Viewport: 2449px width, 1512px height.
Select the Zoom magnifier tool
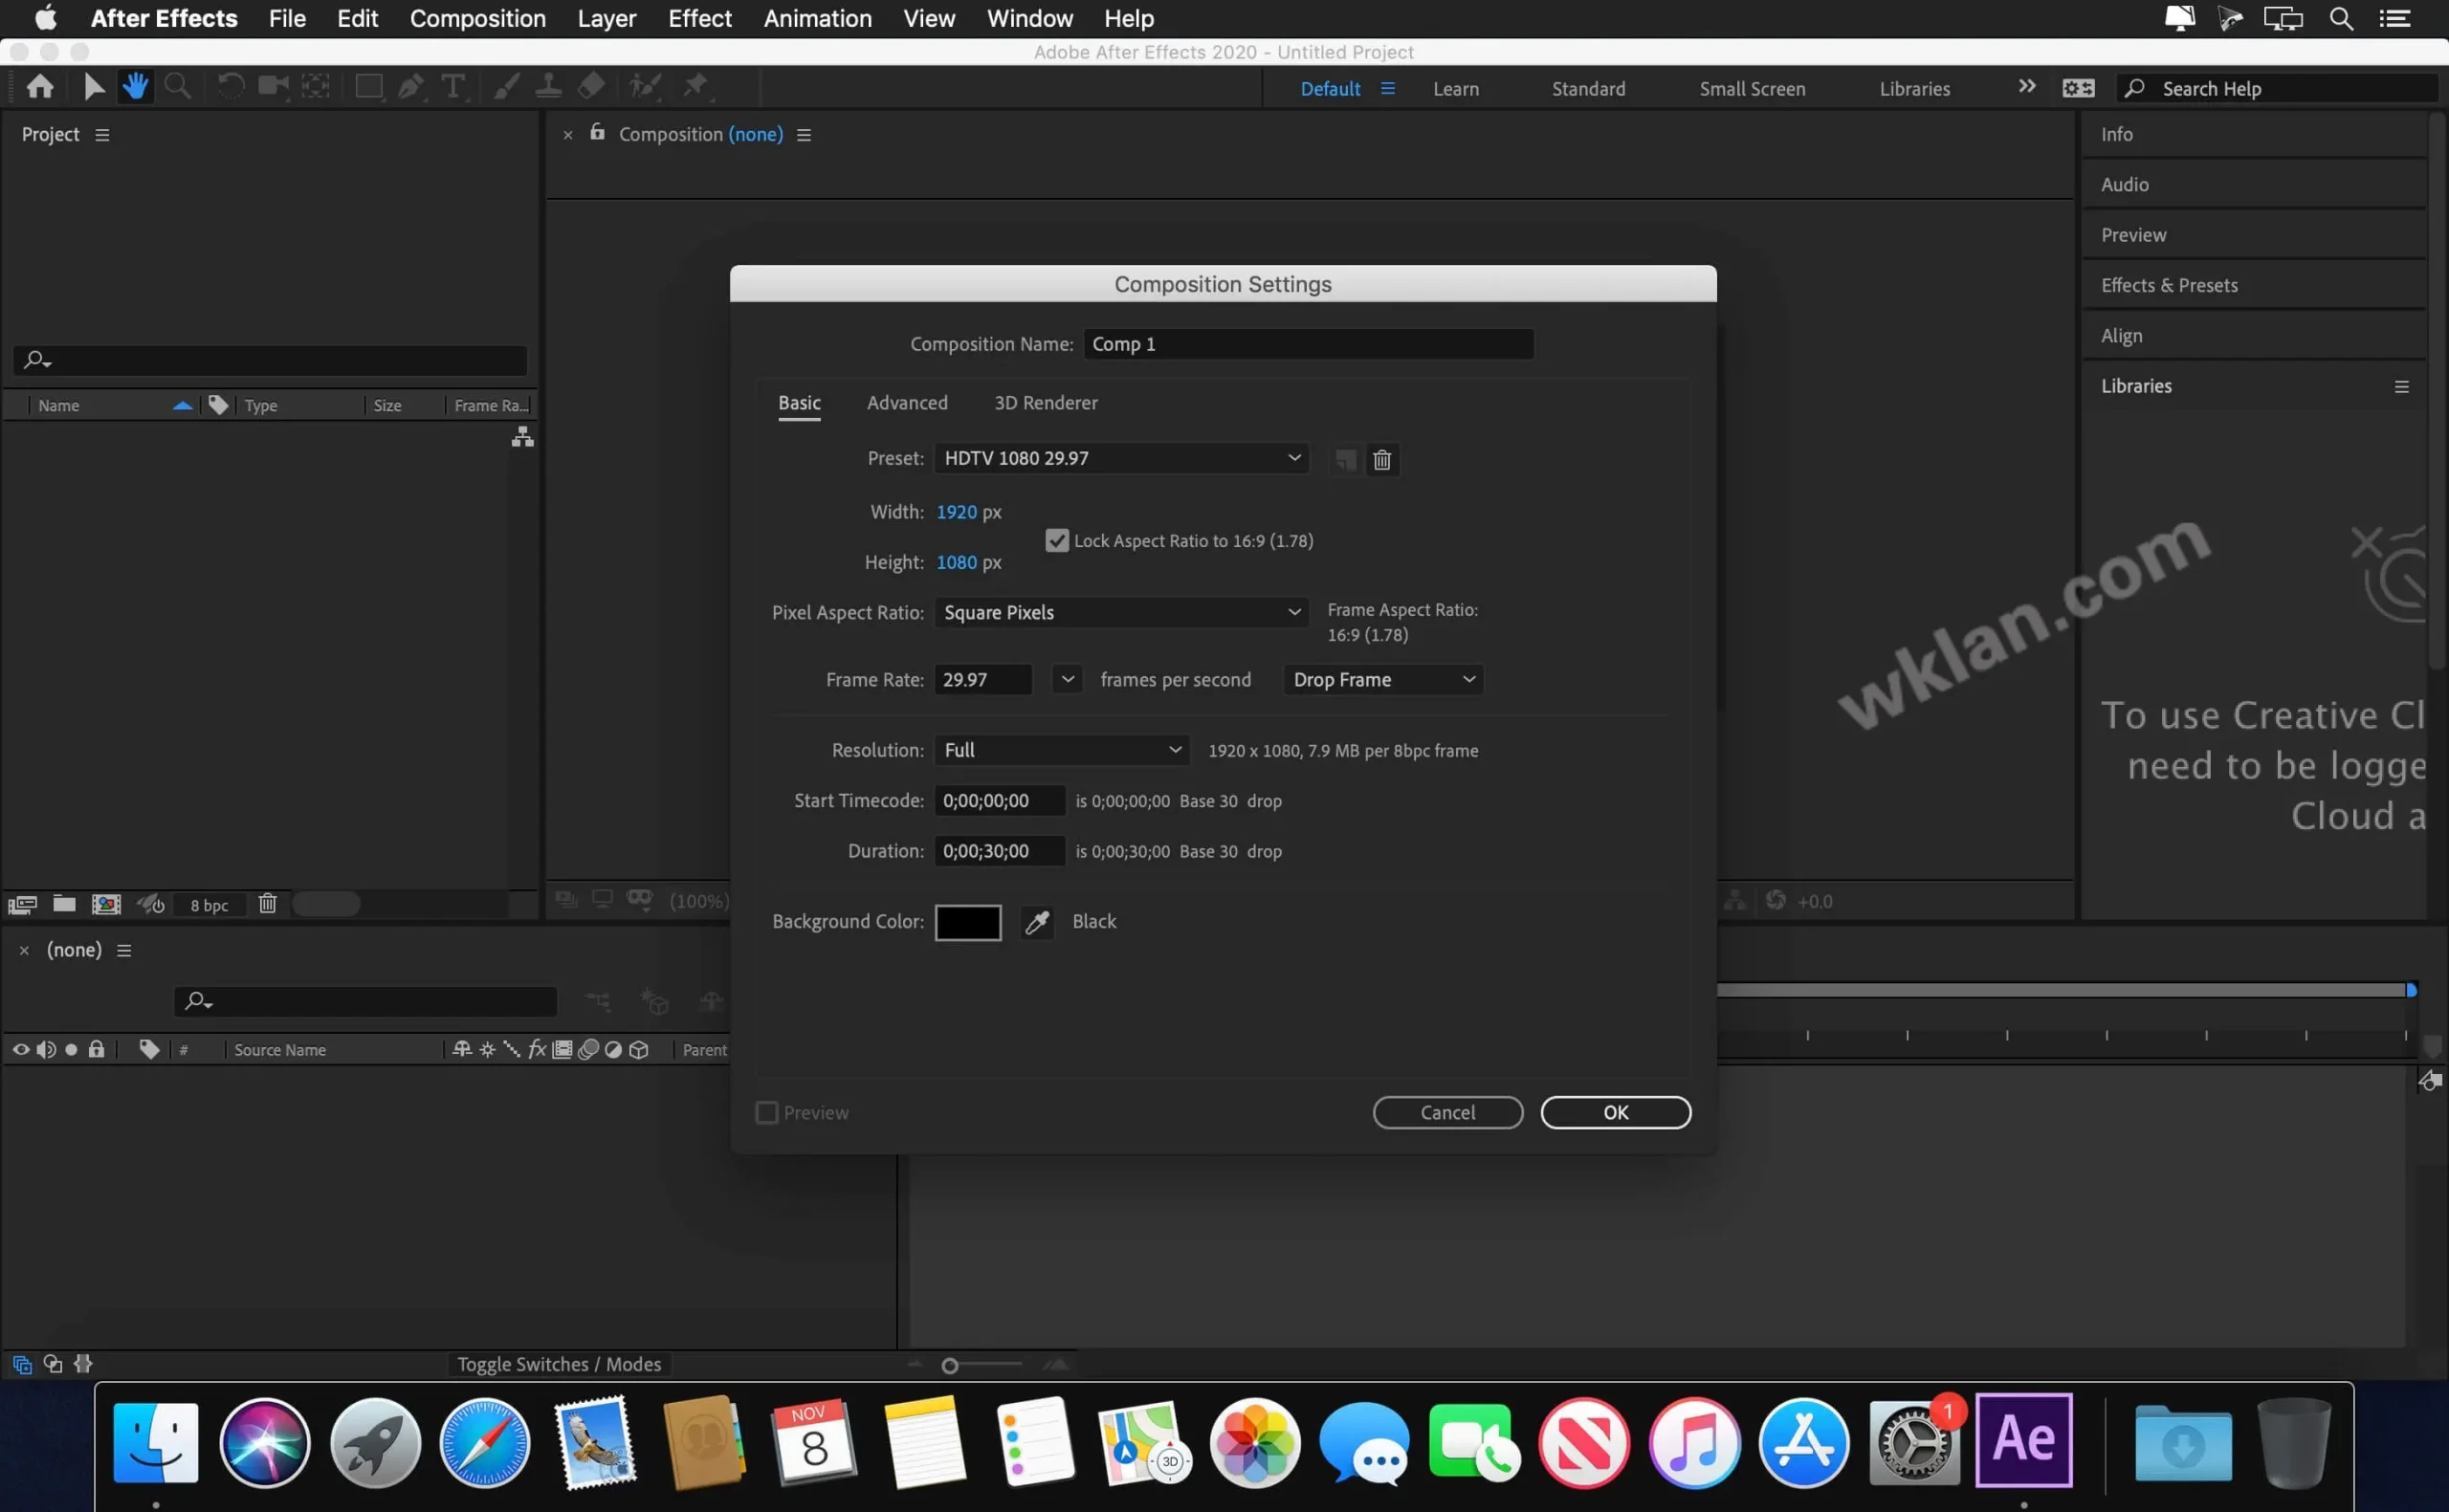point(177,86)
